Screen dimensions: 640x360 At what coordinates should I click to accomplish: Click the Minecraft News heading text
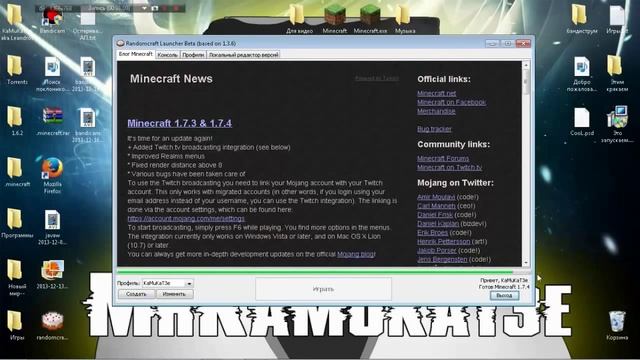click(x=171, y=79)
